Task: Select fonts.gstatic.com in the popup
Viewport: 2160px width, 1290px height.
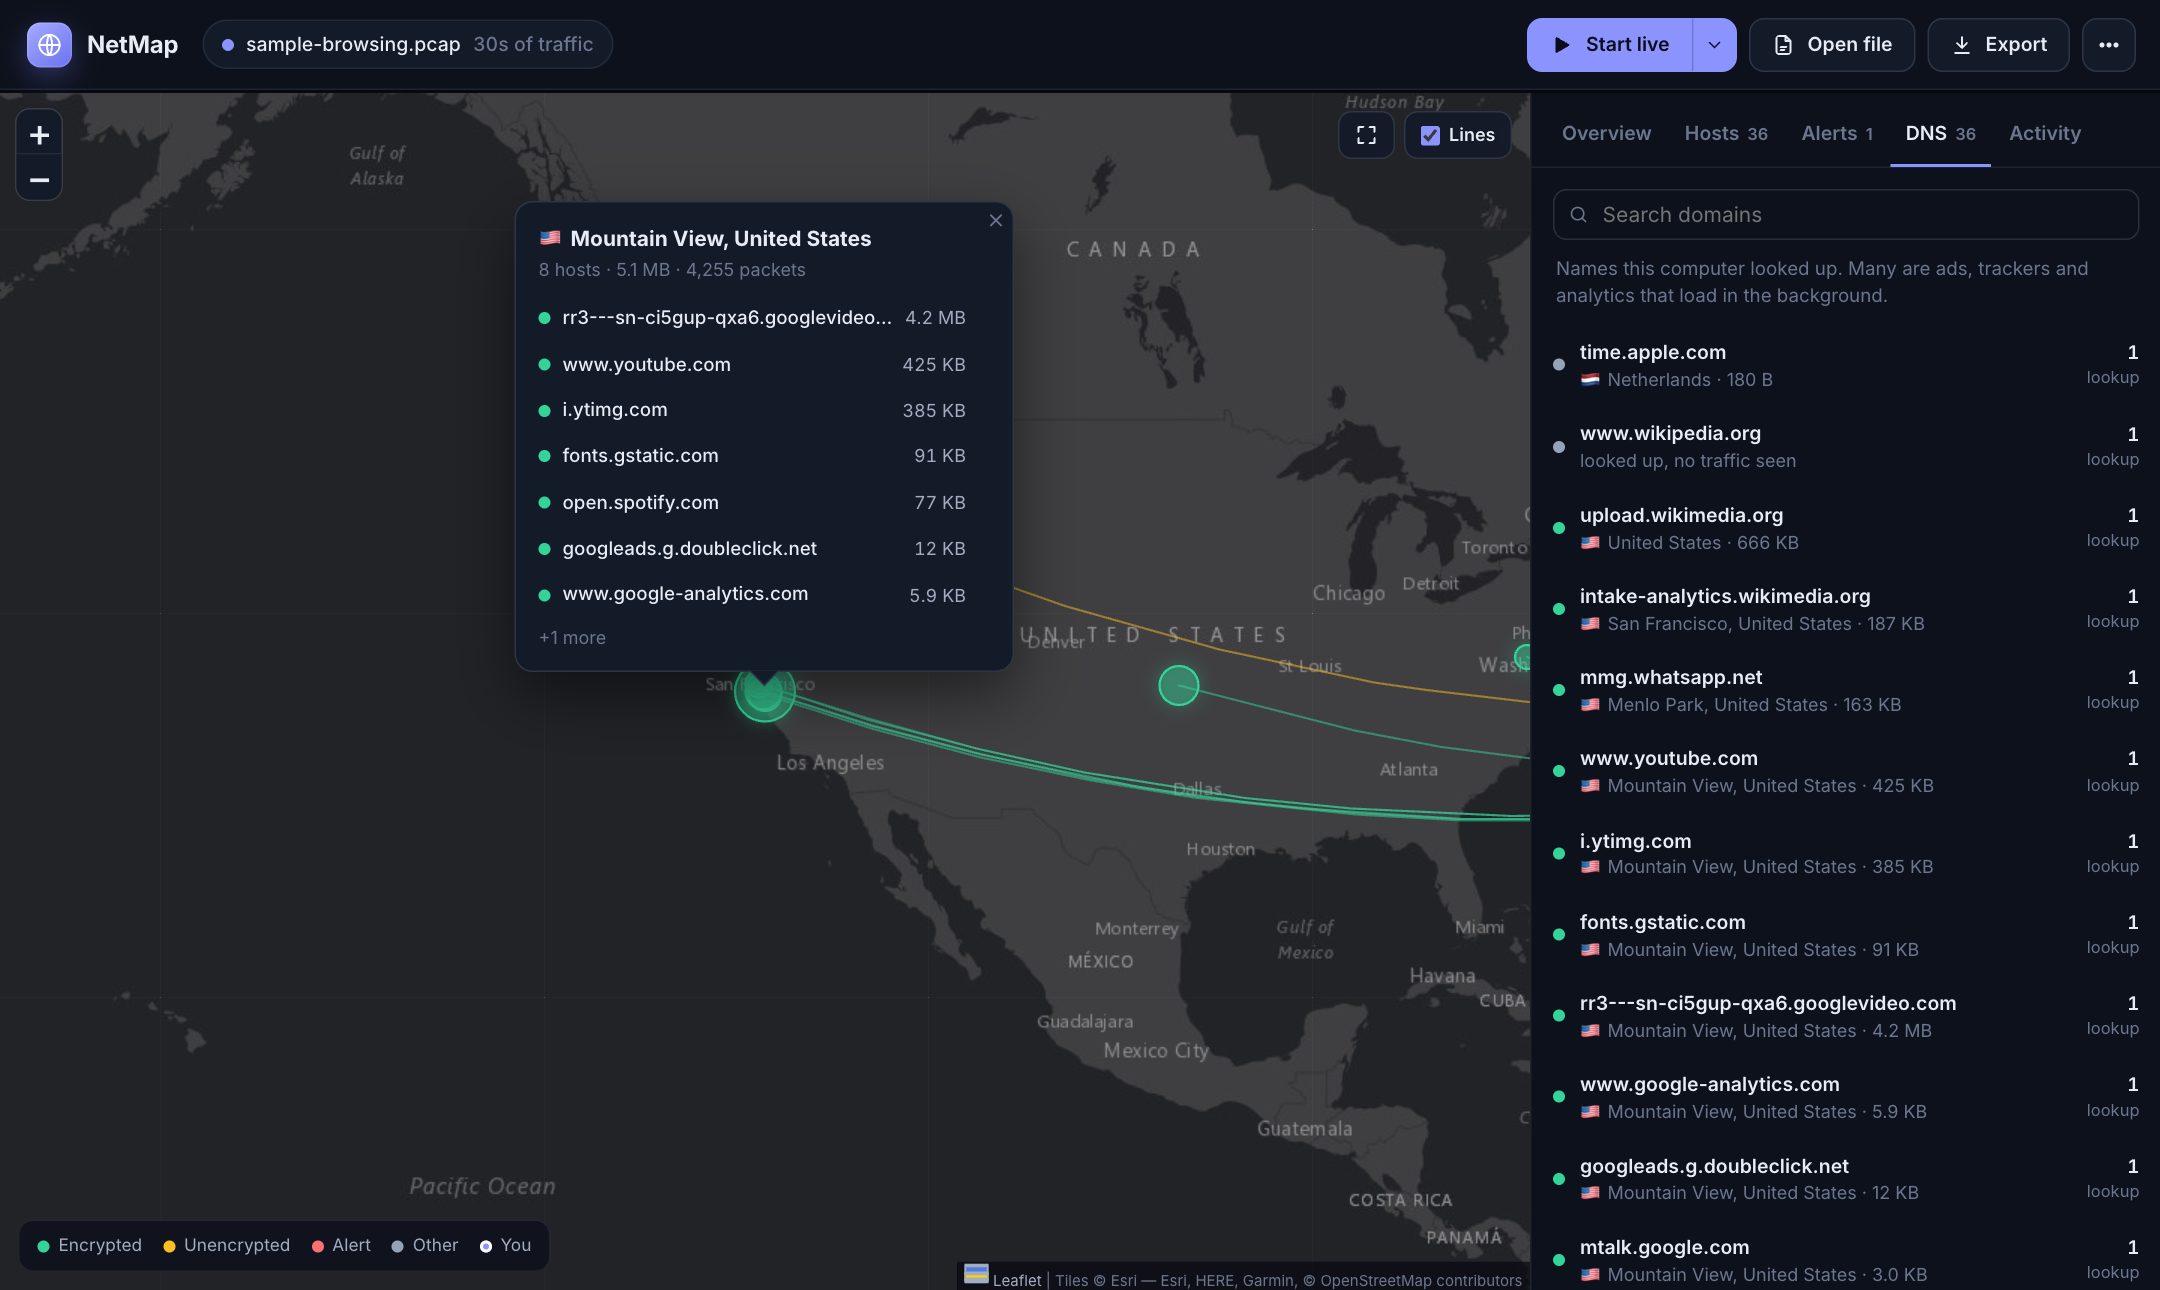Action: pyautogui.click(x=752, y=456)
